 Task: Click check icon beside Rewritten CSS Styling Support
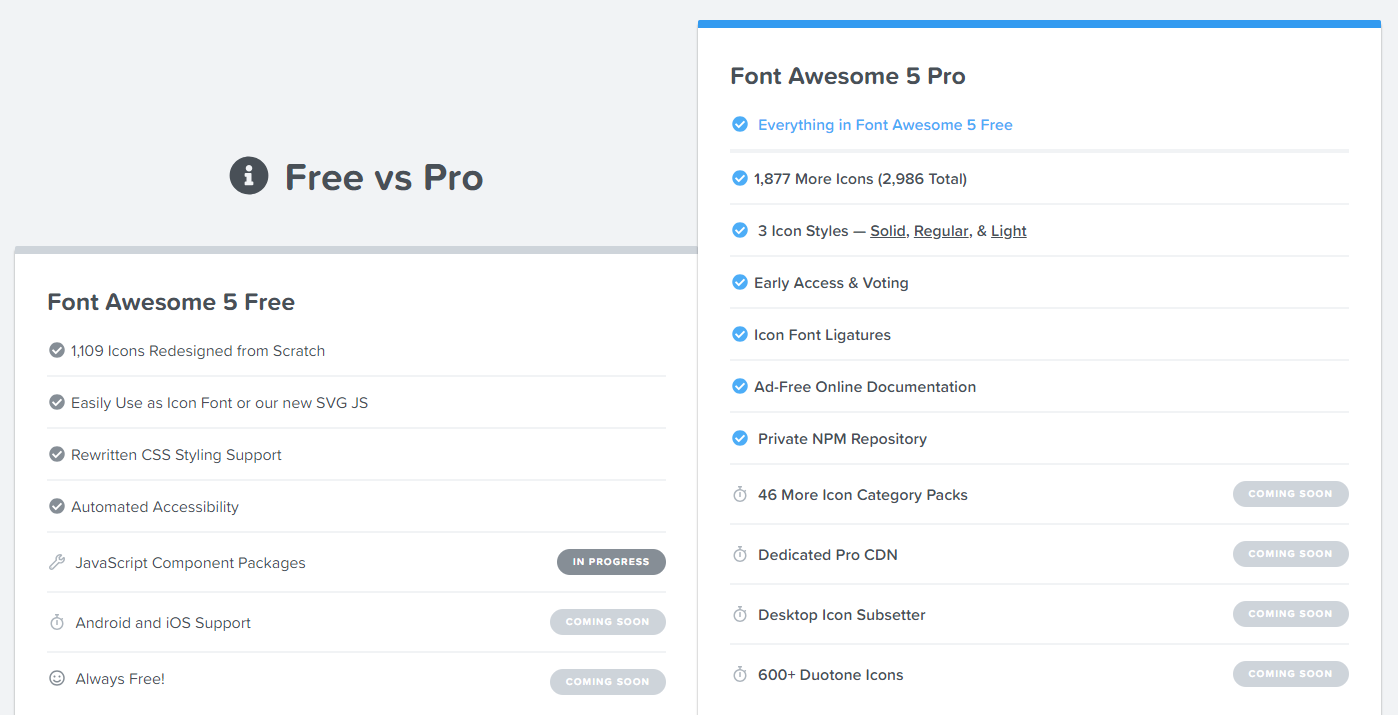[x=57, y=454]
